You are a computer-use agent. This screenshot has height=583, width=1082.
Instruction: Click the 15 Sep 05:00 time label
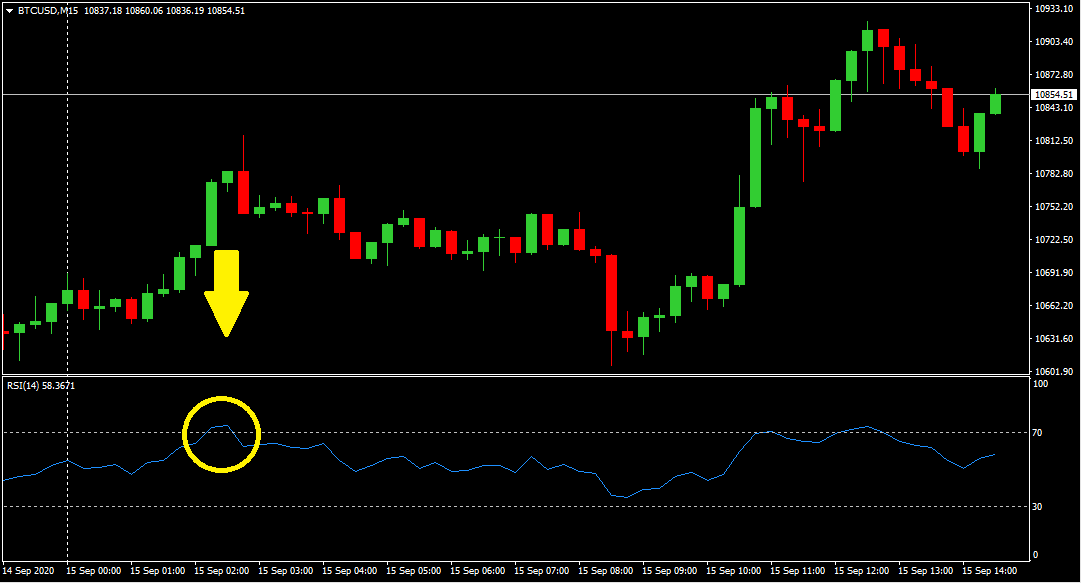tap(413, 571)
